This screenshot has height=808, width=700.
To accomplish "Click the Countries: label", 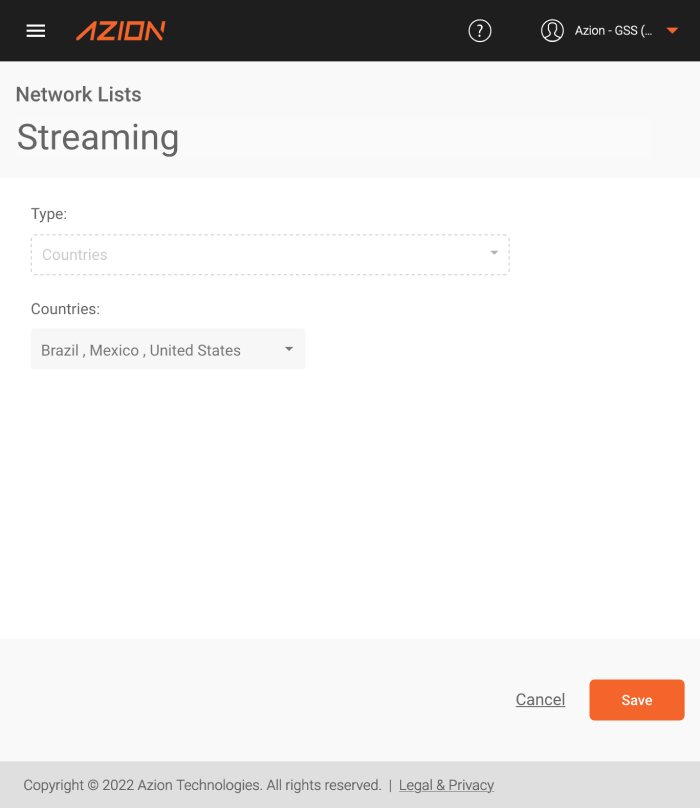I will 65,309.
